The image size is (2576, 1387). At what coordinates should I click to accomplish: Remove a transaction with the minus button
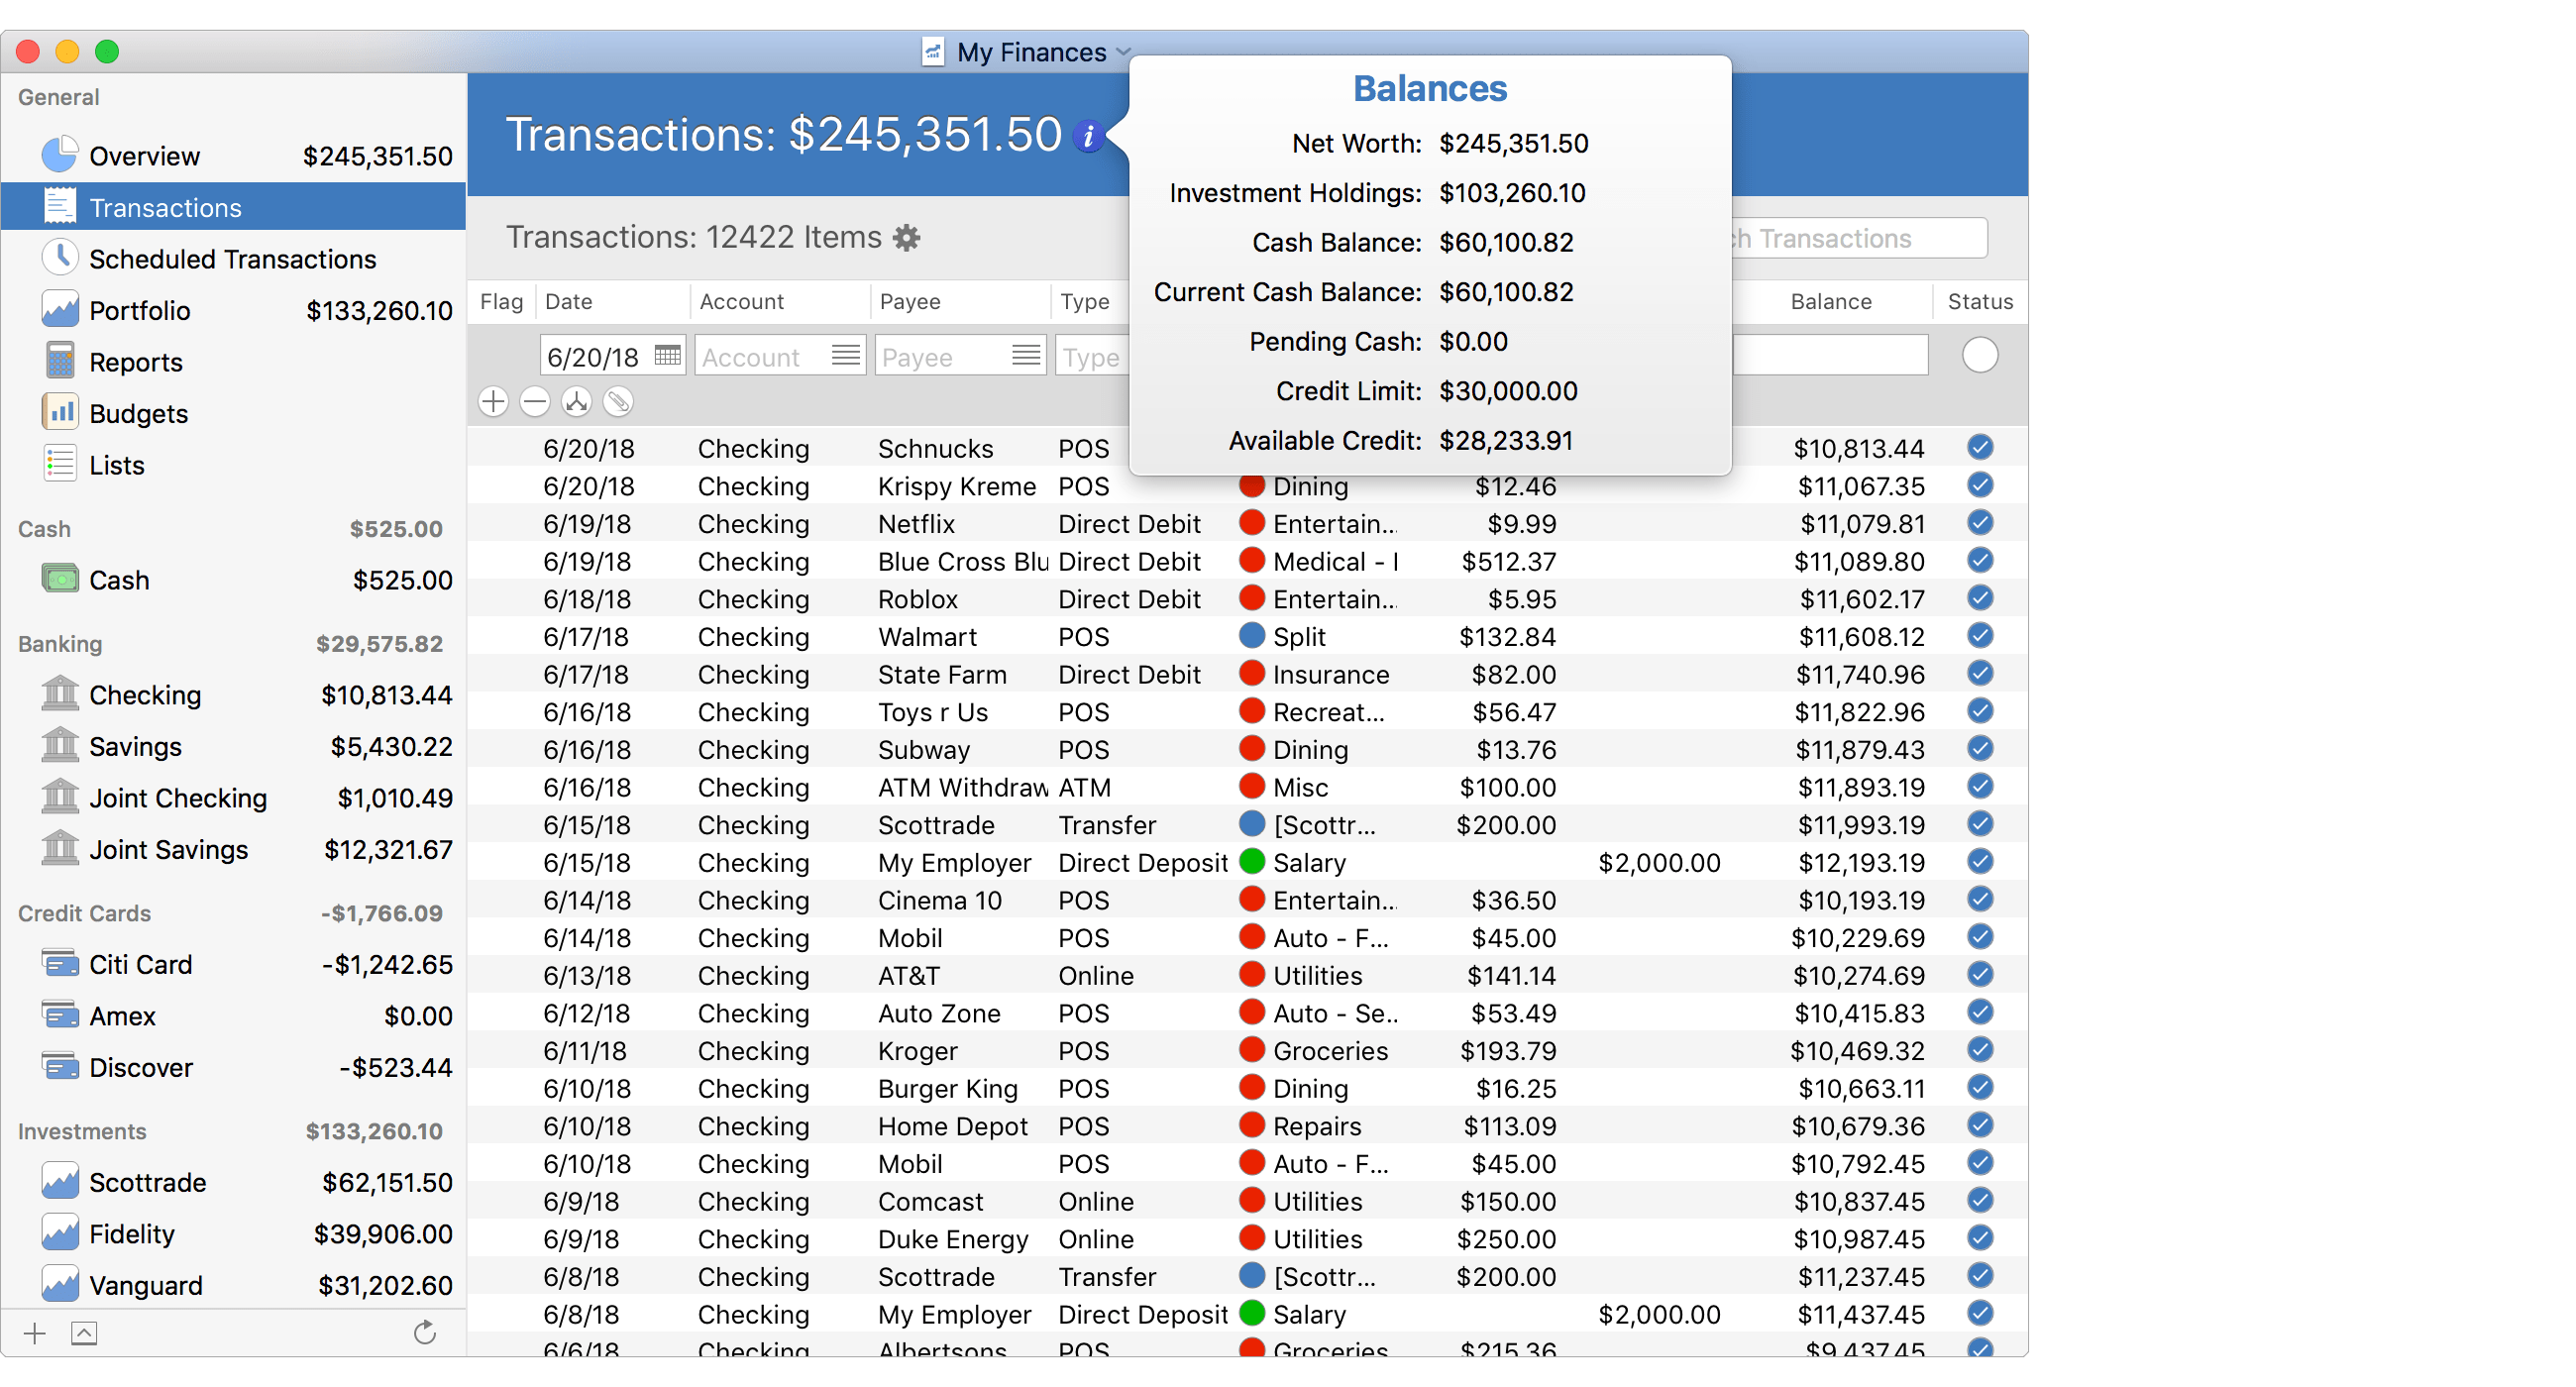pos(535,401)
